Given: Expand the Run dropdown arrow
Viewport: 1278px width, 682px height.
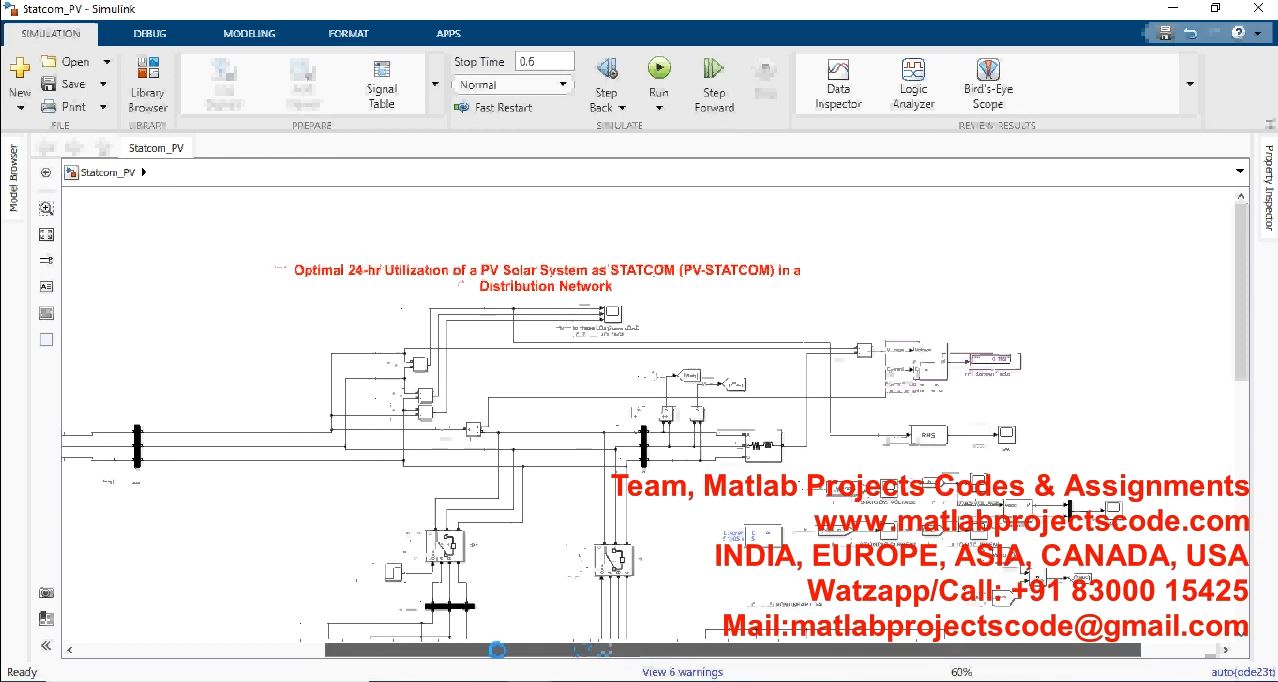Looking at the screenshot, I should (x=659, y=107).
